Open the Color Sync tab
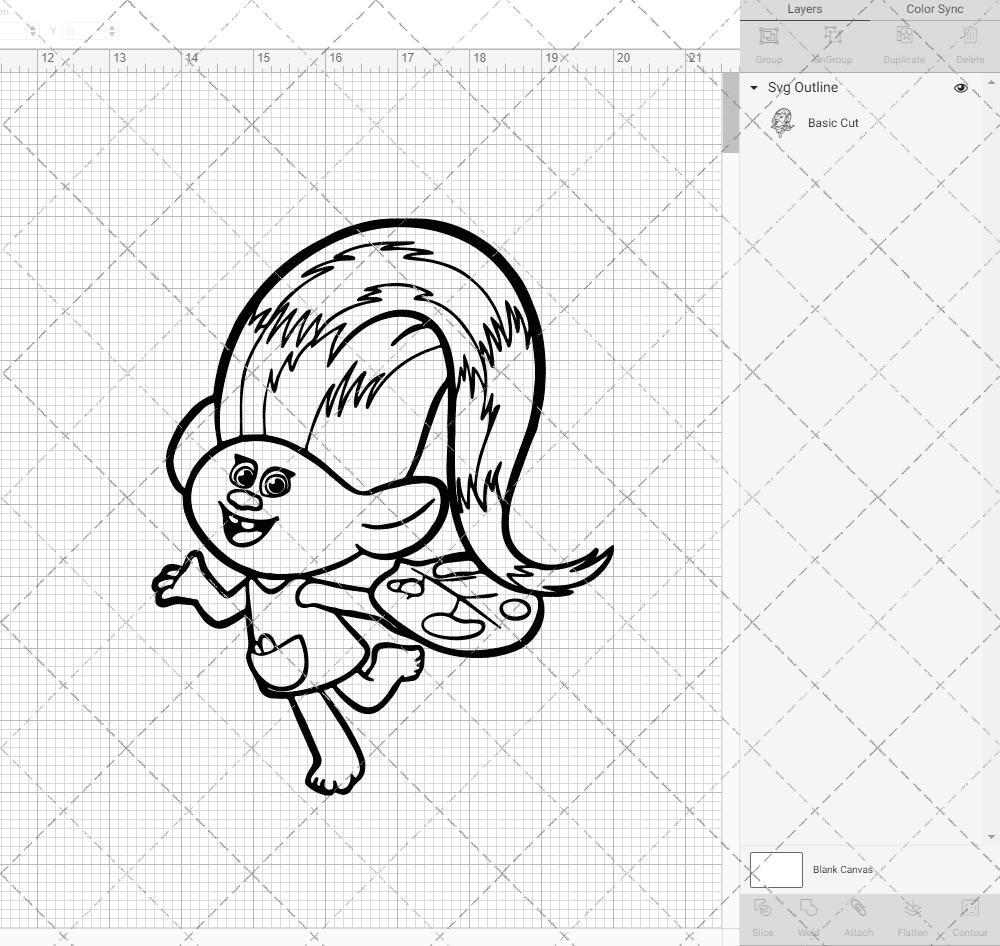Image resolution: width=1000 pixels, height=946 pixels. [x=934, y=9]
